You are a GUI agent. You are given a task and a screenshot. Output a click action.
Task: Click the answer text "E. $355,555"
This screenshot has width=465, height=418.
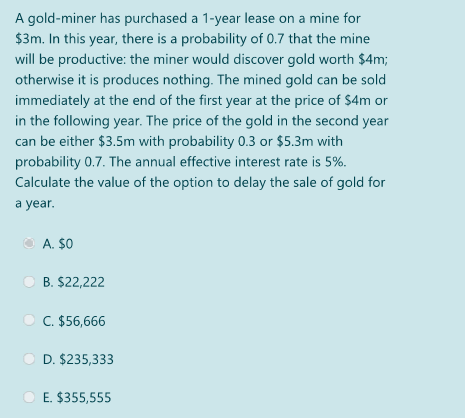[77, 398]
